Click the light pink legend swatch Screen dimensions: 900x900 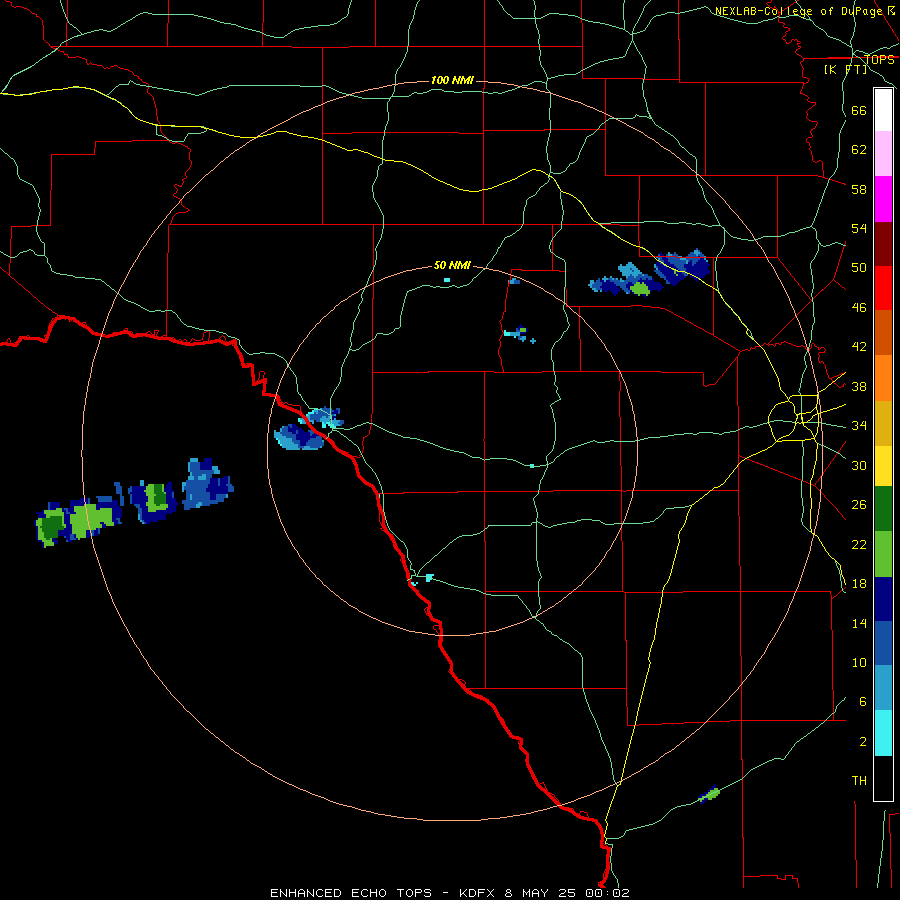(x=883, y=153)
